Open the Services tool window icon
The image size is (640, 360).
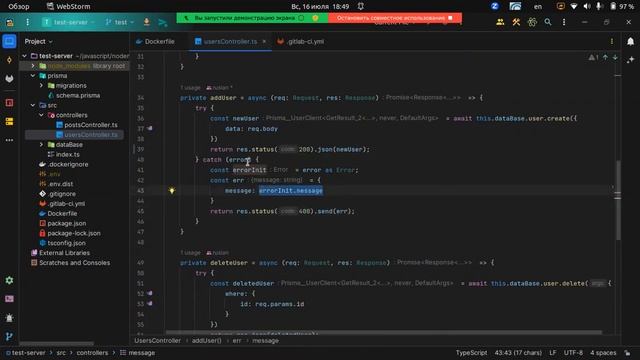point(9,280)
